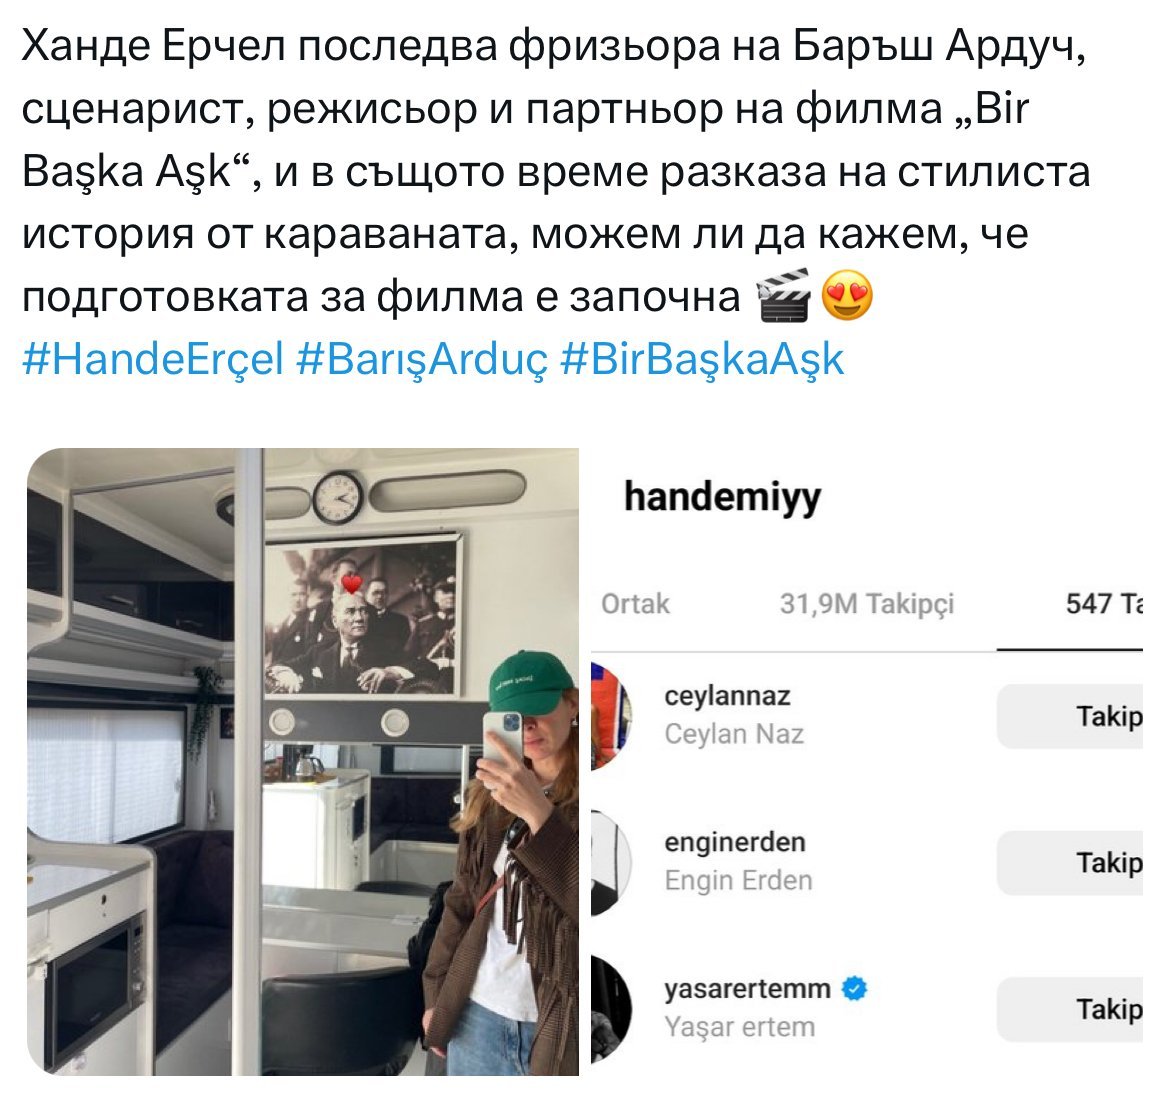Click ceylannaz profile avatar
Image resolution: width=1170 pixels, height=1114 pixels.
[611, 716]
